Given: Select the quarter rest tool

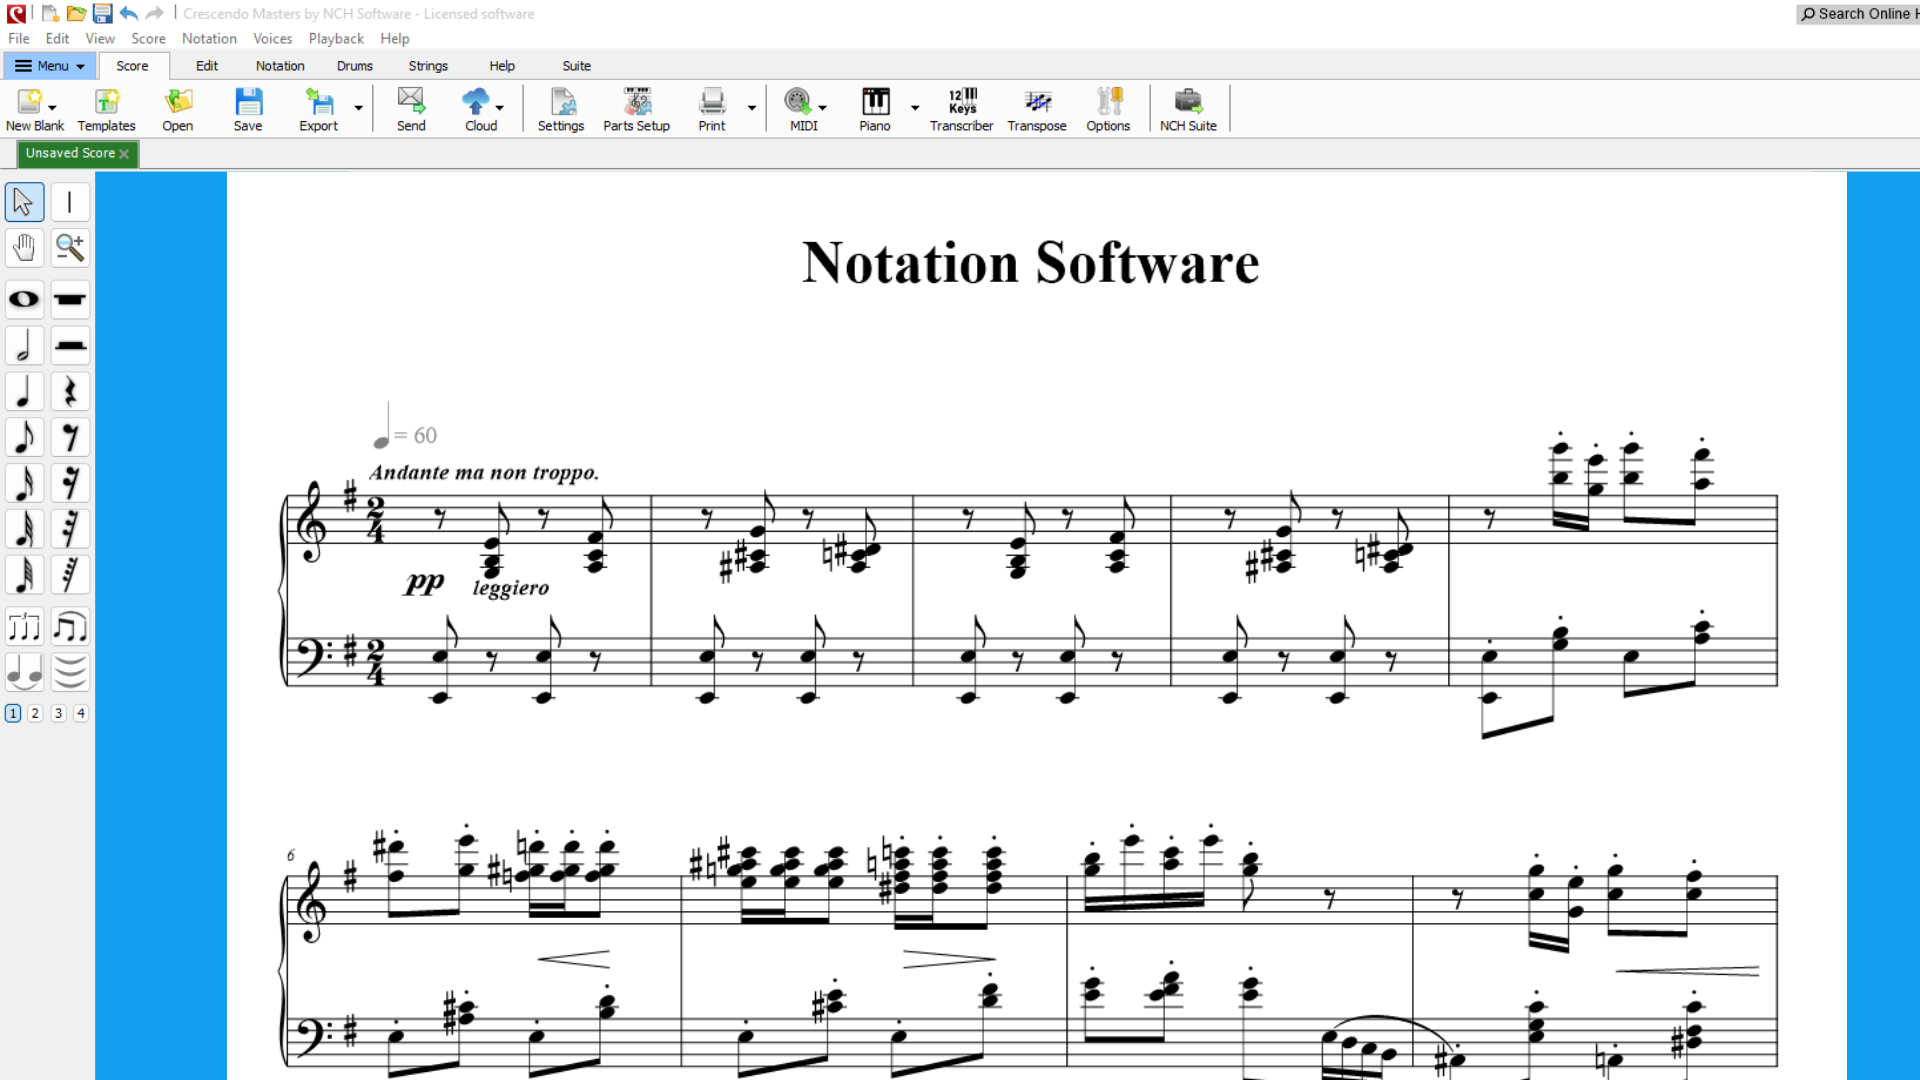Looking at the screenshot, I should pyautogui.click(x=70, y=391).
